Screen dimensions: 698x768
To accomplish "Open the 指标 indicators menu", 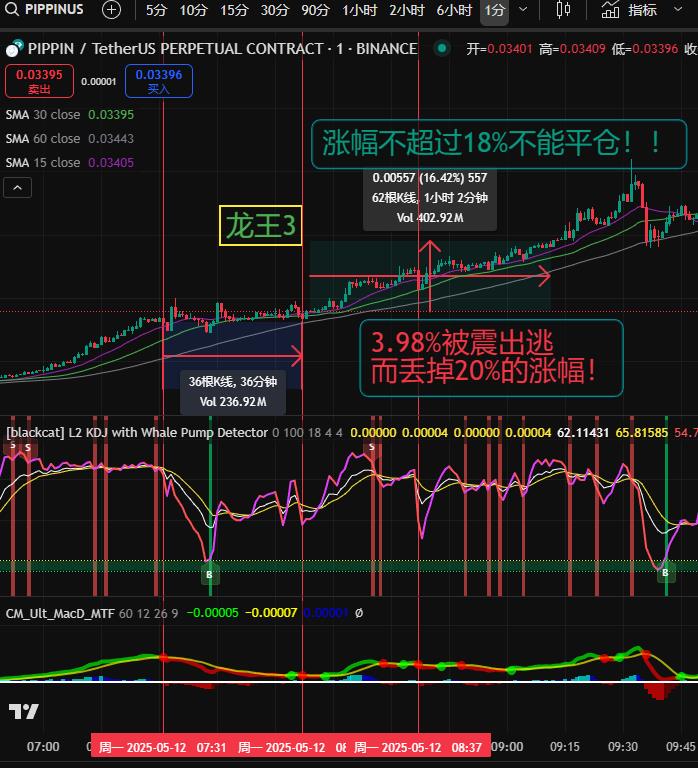I will (641, 10).
